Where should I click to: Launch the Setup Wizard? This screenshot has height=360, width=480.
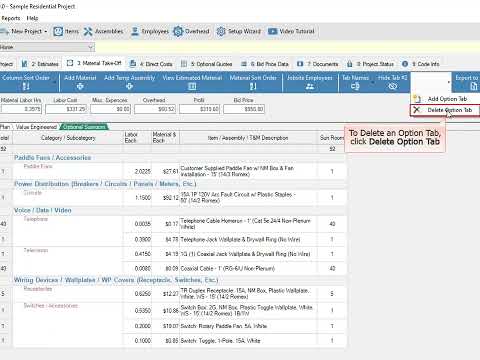click(x=239, y=31)
